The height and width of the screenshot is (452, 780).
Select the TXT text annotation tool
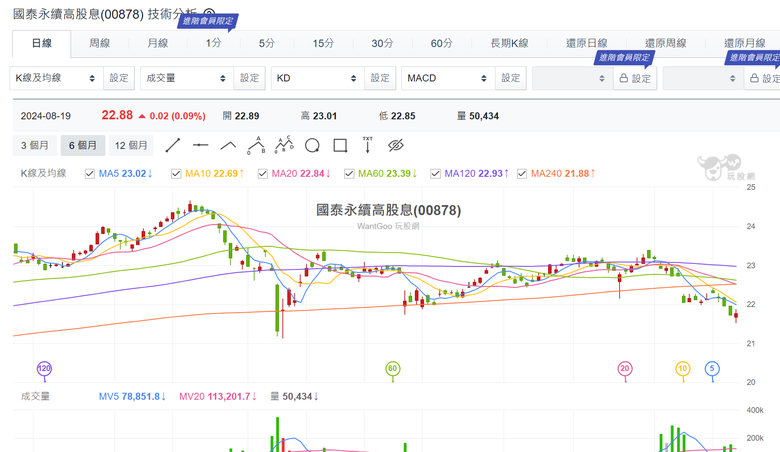pos(368,145)
